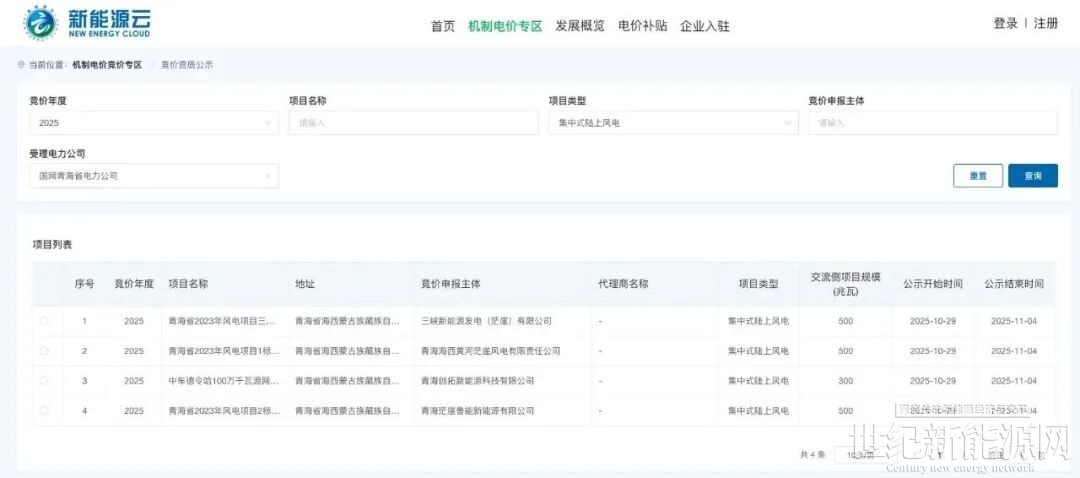
Task: Open the 机制电价专区 tab
Action: [x=505, y=26]
